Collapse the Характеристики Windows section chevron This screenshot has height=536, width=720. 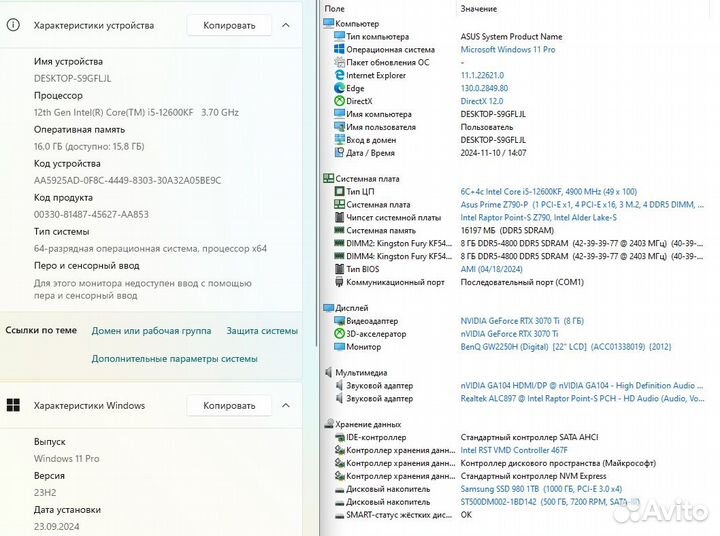click(286, 406)
